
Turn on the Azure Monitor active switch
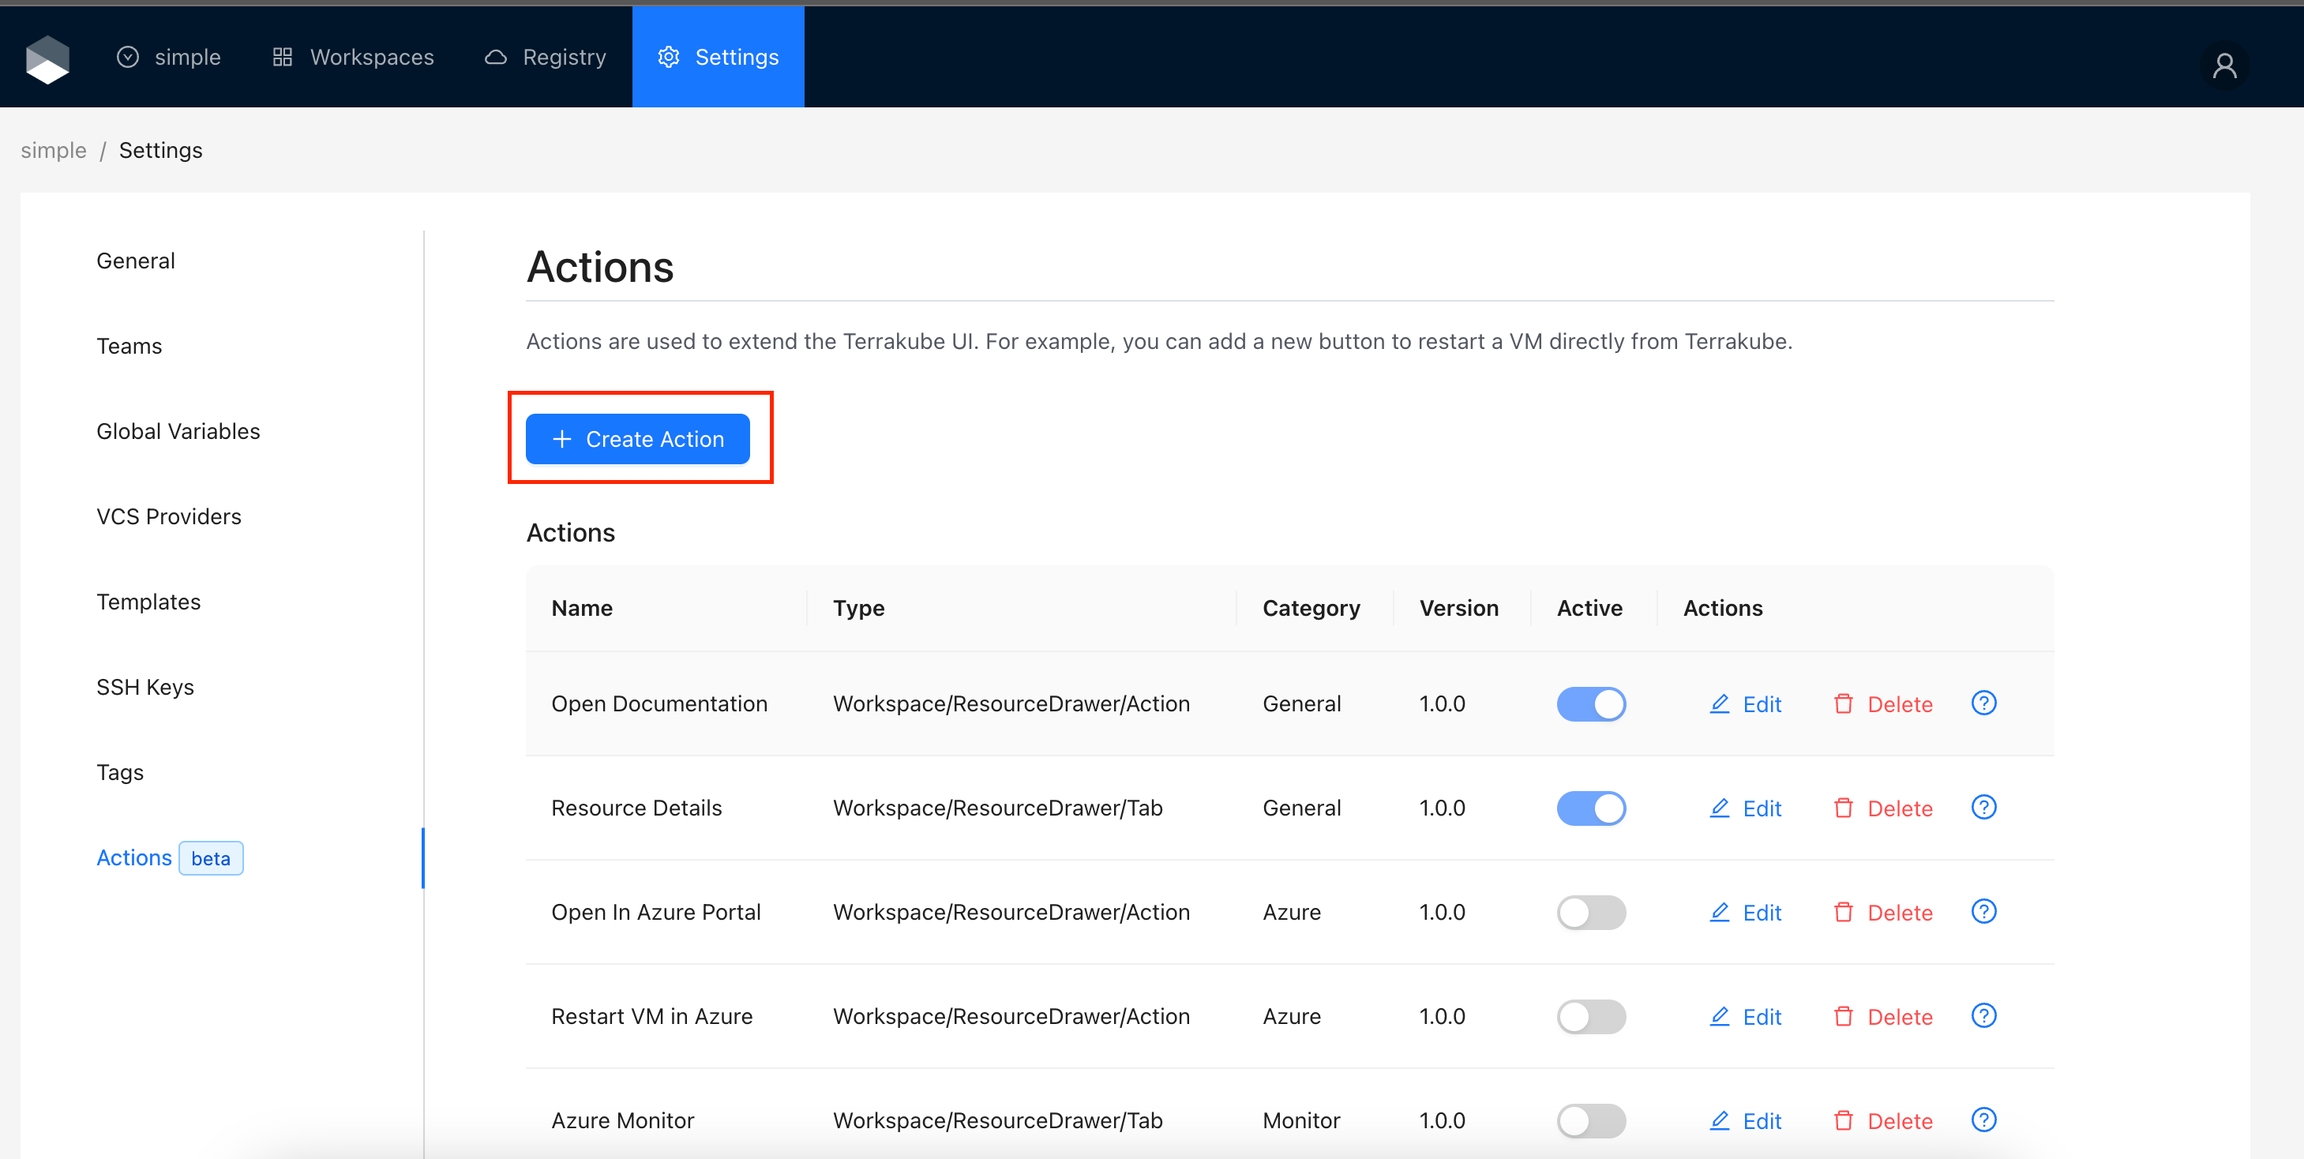pyautogui.click(x=1590, y=1120)
